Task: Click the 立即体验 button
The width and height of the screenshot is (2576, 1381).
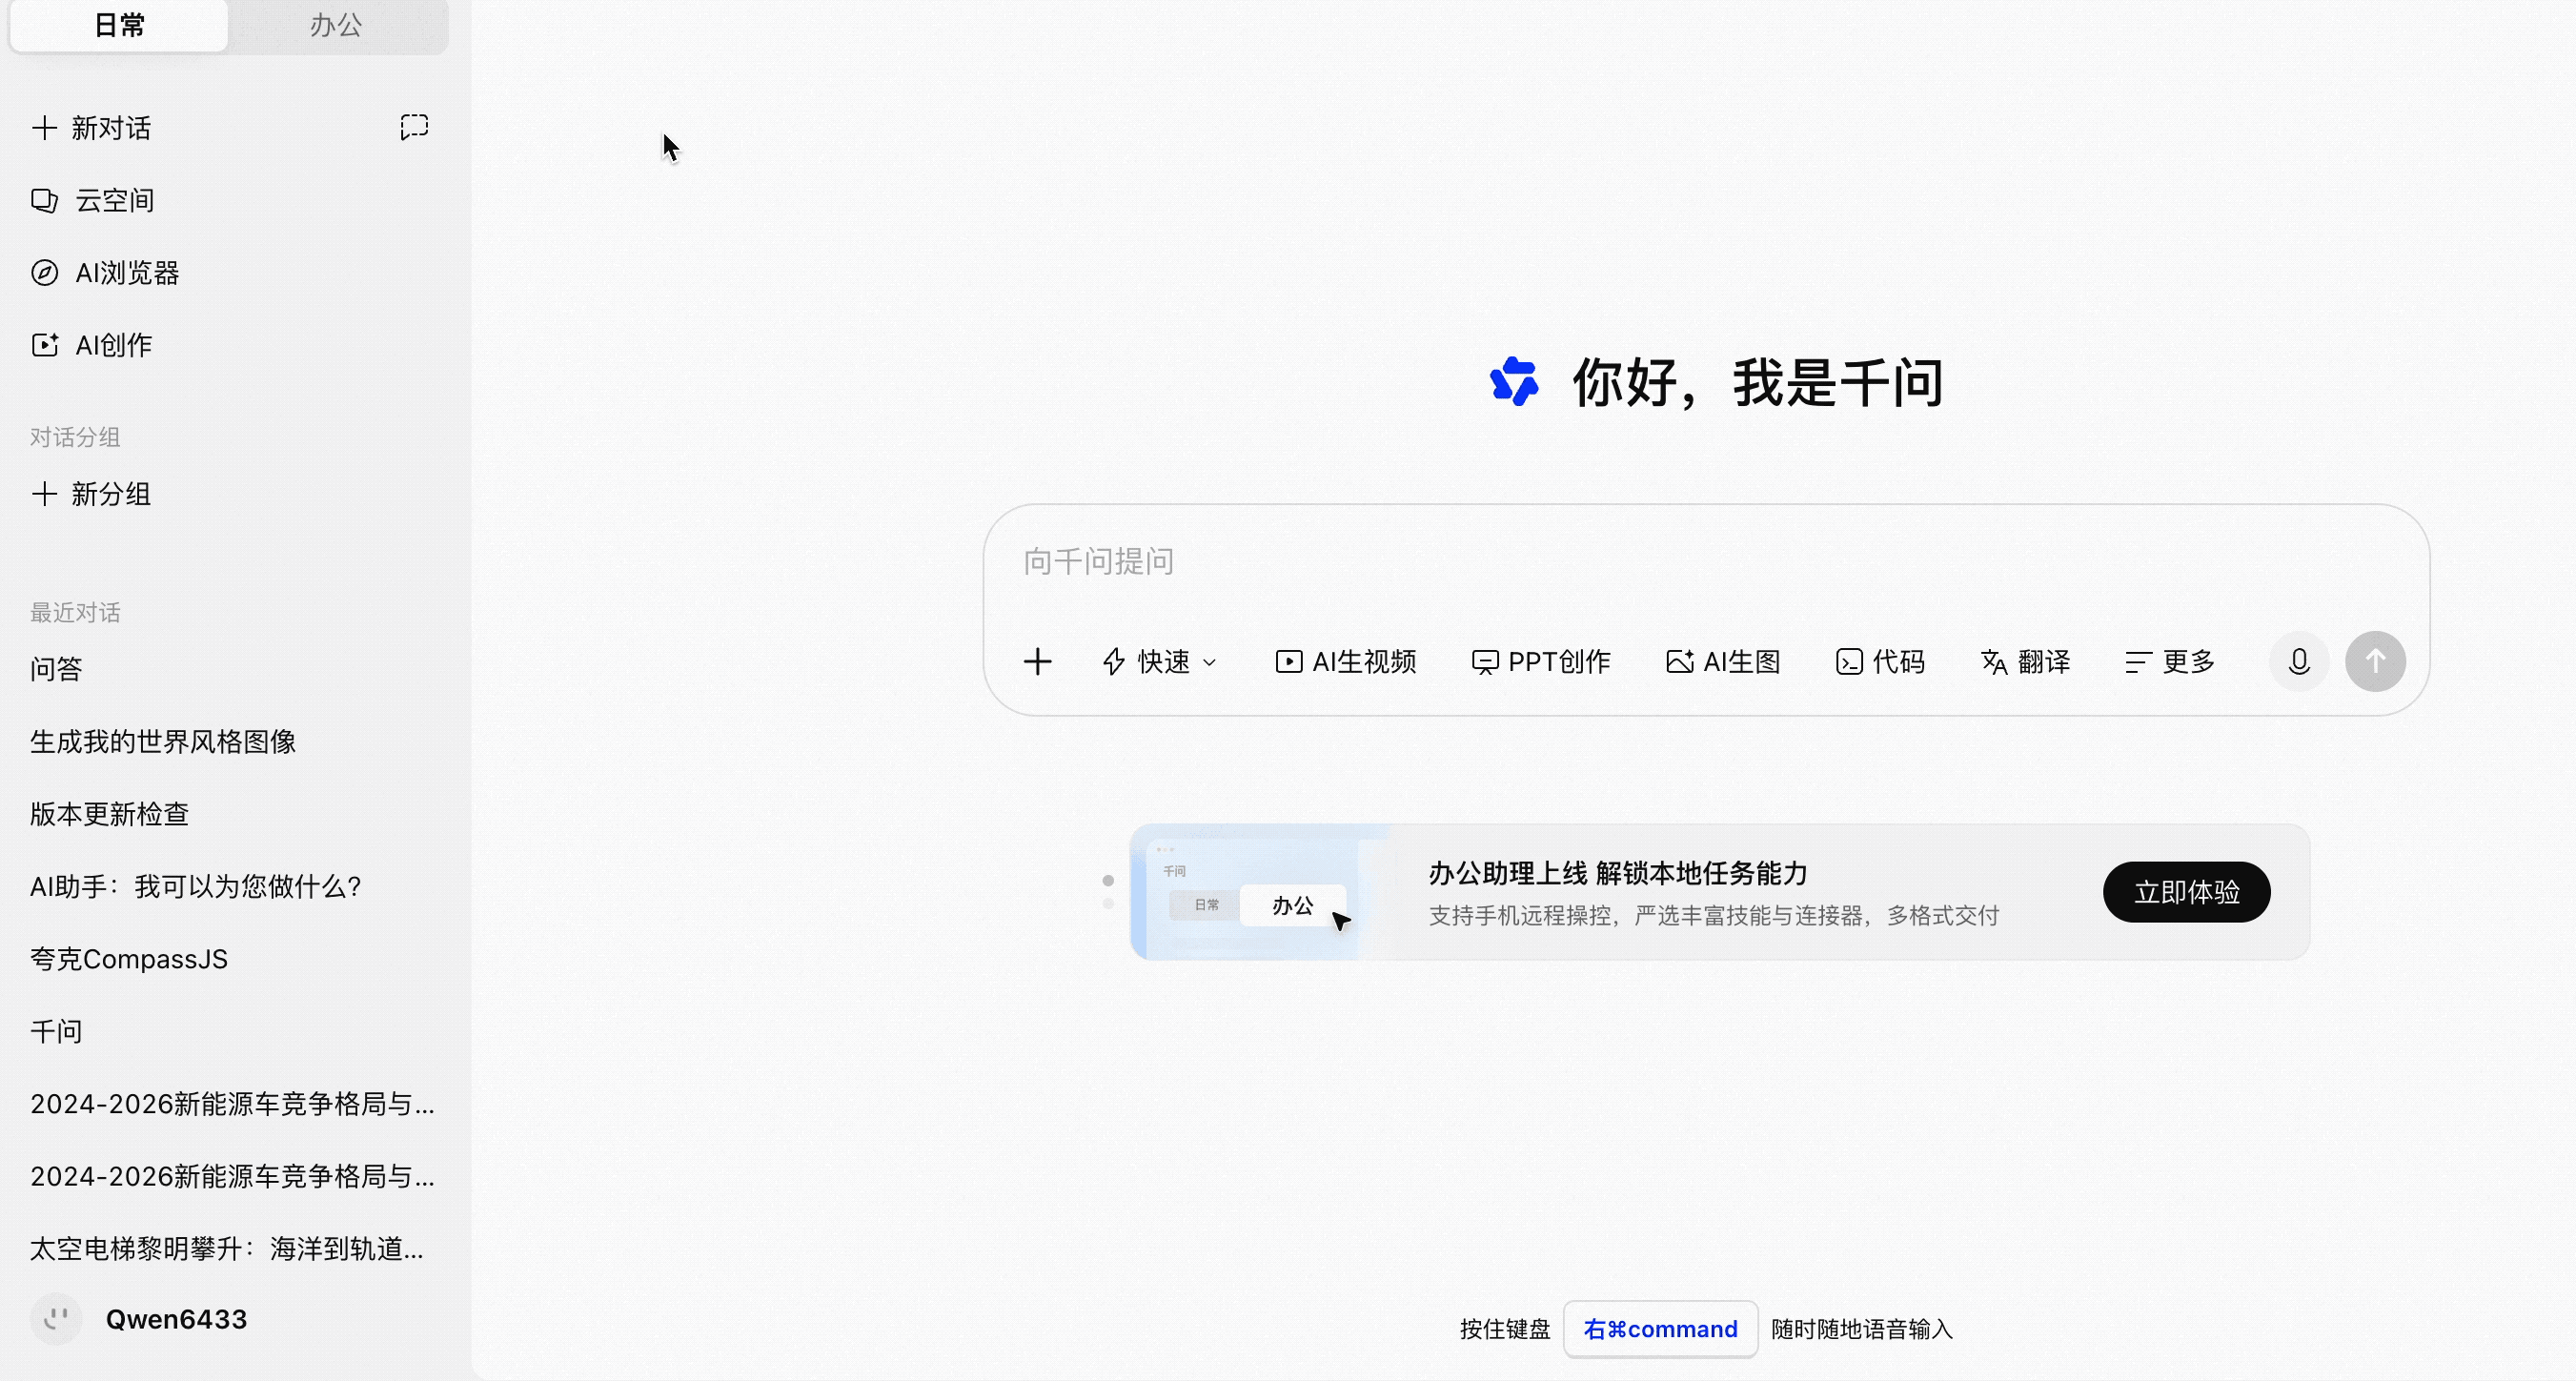Action: (x=2186, y=892)
